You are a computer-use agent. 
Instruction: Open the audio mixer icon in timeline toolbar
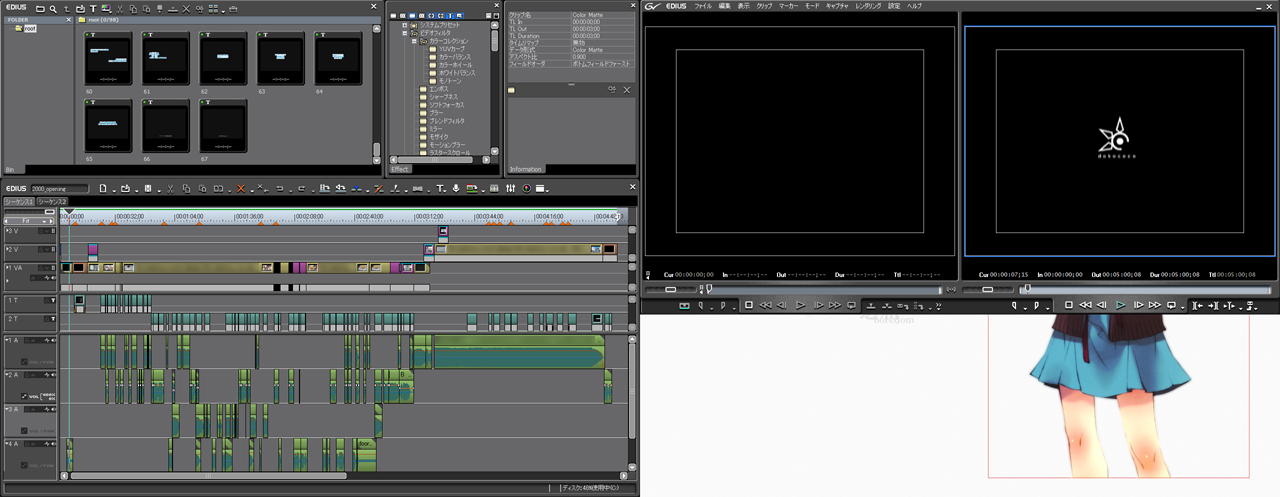[510, 189]
